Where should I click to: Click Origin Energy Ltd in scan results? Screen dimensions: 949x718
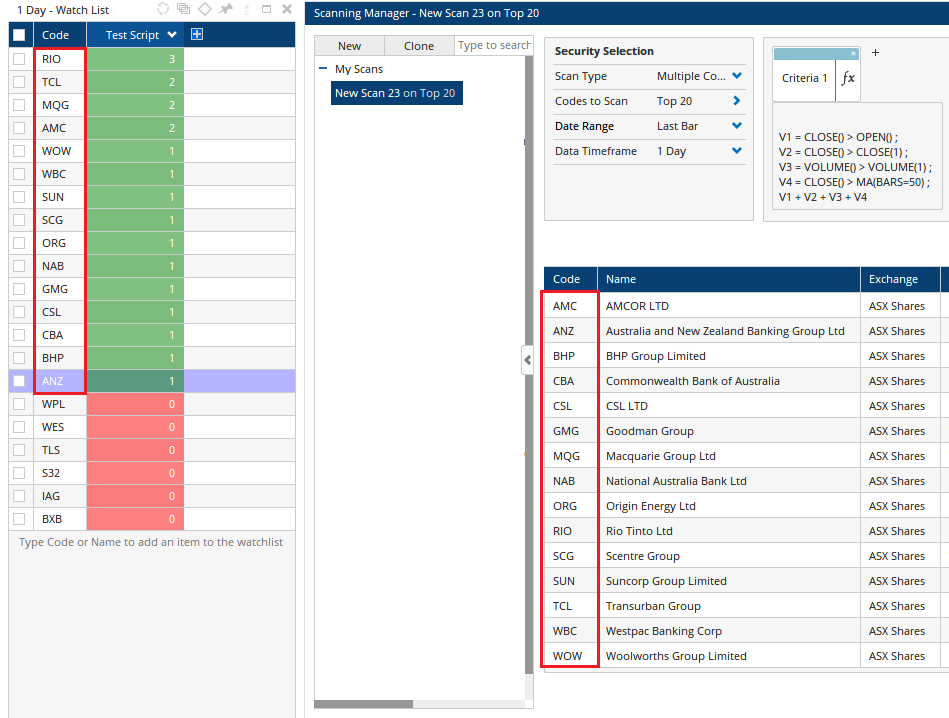(651, 506)
